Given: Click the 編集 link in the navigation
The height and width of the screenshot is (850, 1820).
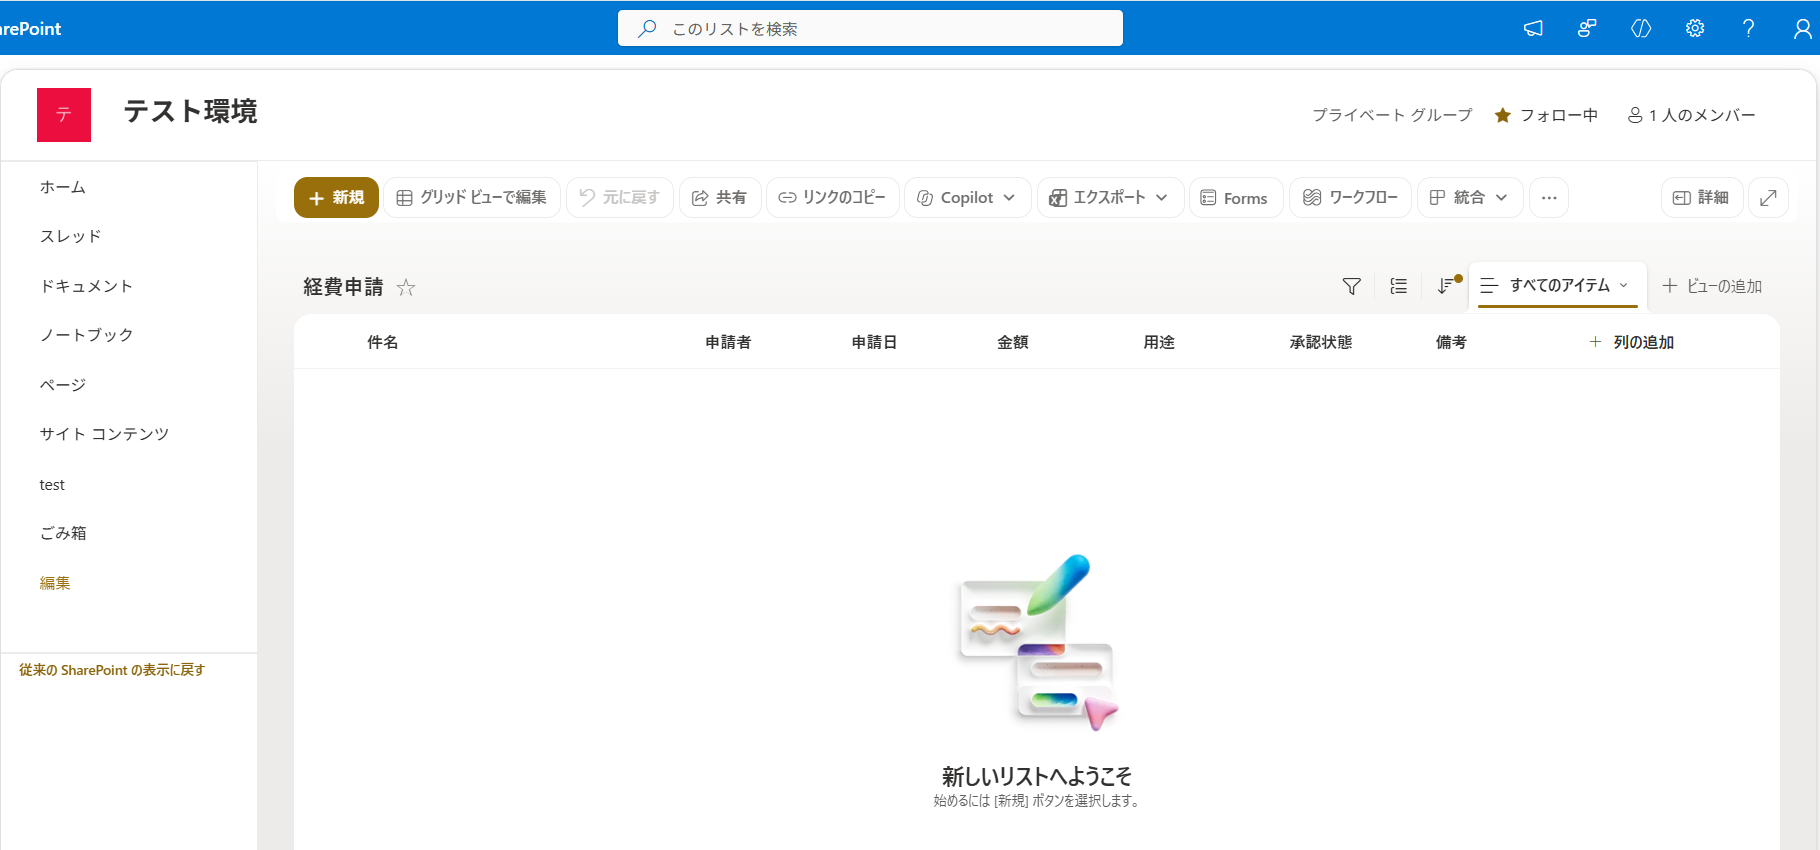Looking at the screenshot, I should pyautogui.click(x=55, y=583).
